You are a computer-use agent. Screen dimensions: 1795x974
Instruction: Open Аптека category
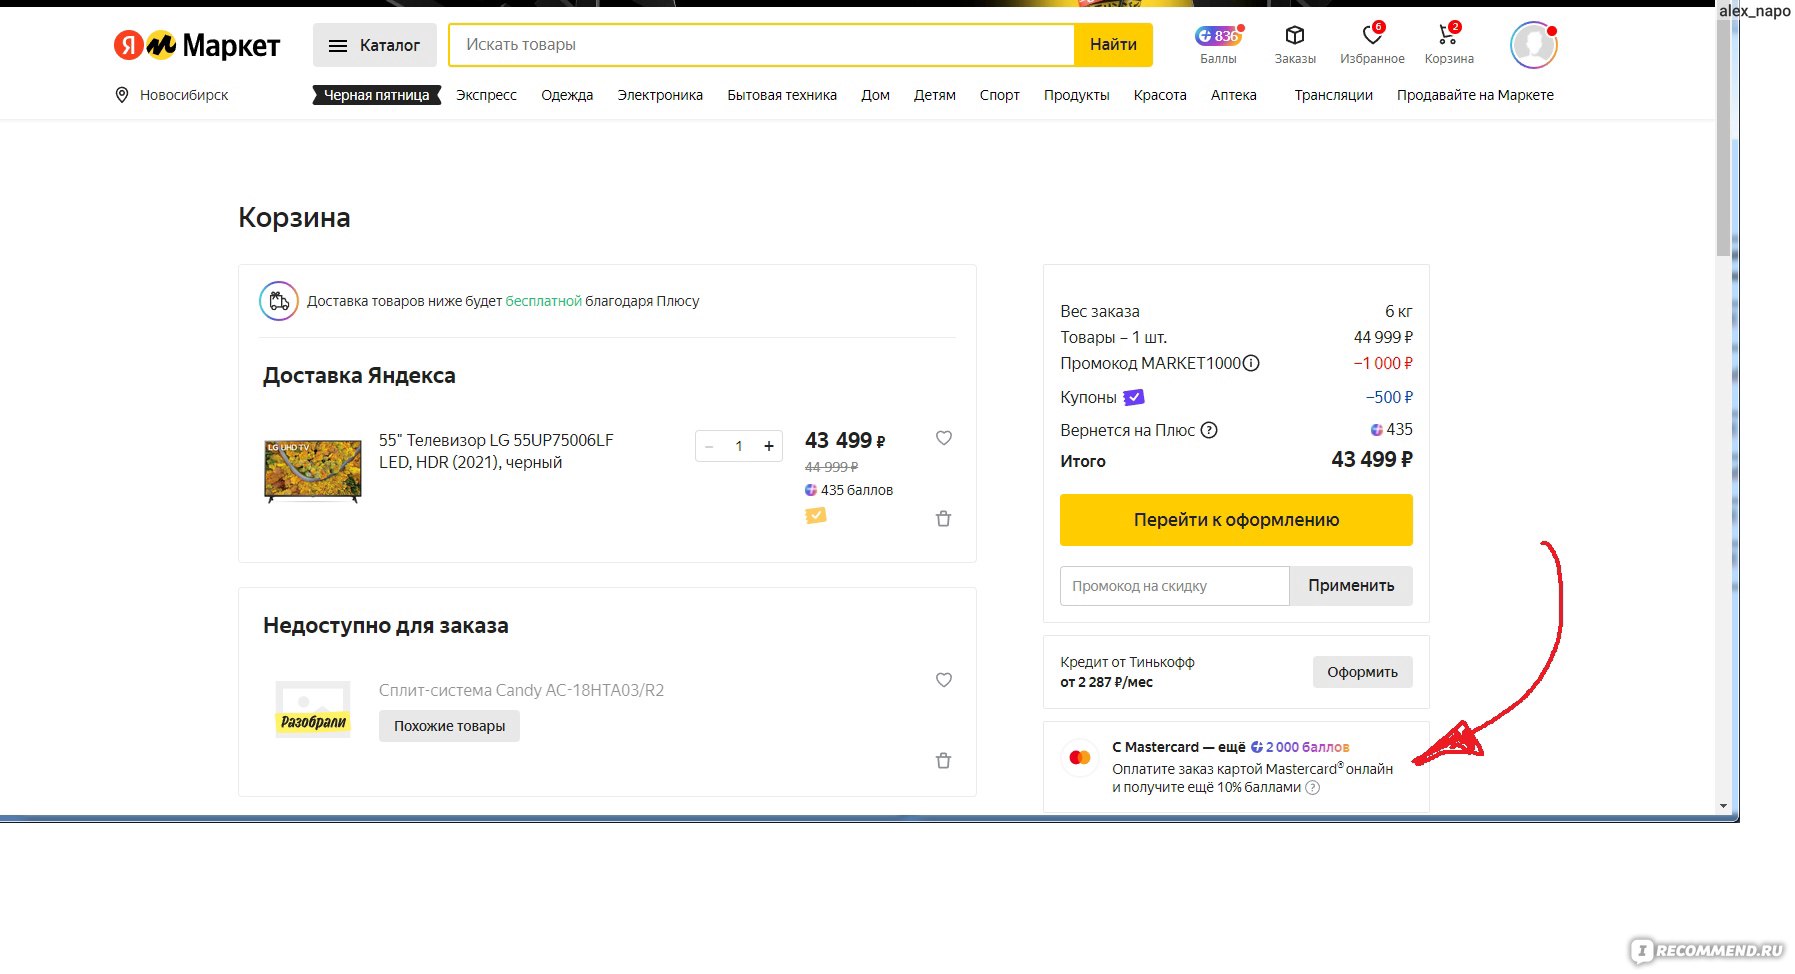click(1234, 95)
